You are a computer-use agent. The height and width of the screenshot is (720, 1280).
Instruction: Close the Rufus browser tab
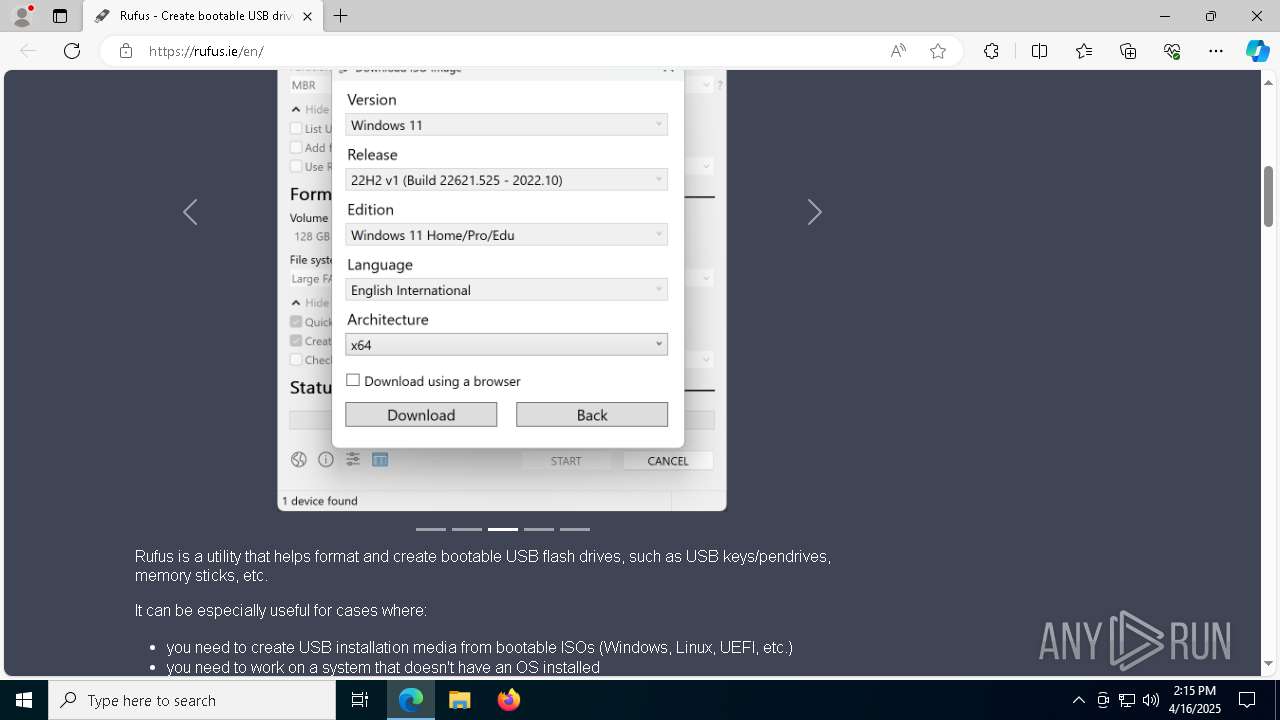(x=307, y=16)
